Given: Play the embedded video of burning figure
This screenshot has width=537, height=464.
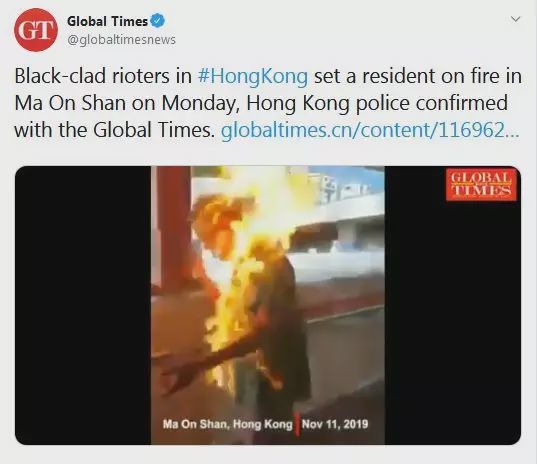Looking at the screenshot, I should [x=268, y=305].
